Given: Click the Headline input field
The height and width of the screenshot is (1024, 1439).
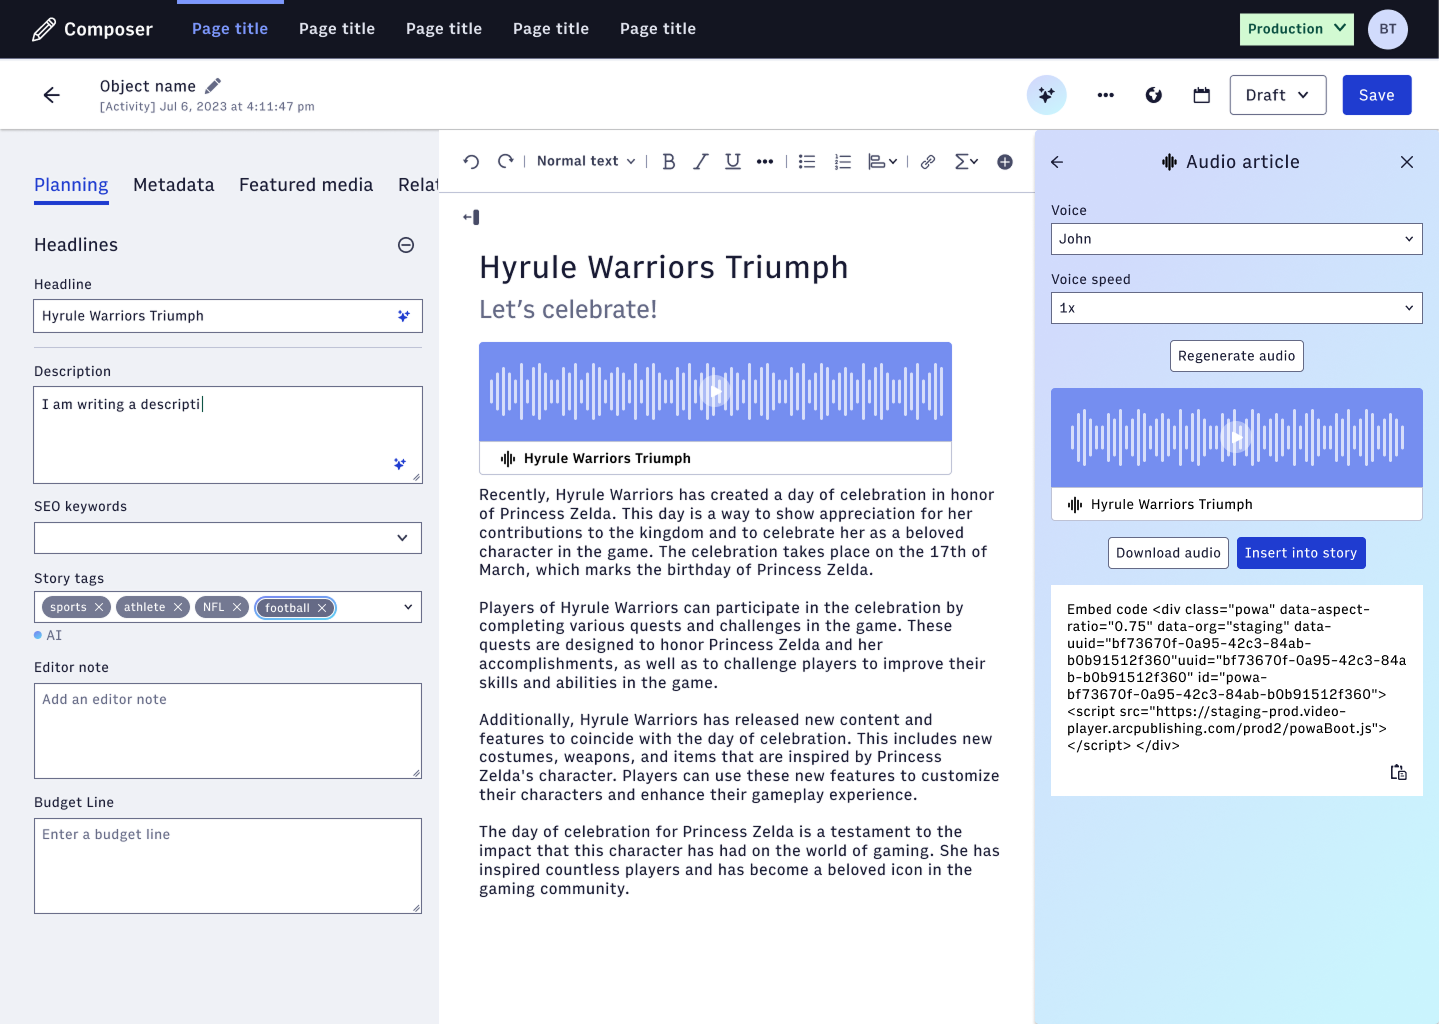Looking at the screenshot, I should (228, 316).
